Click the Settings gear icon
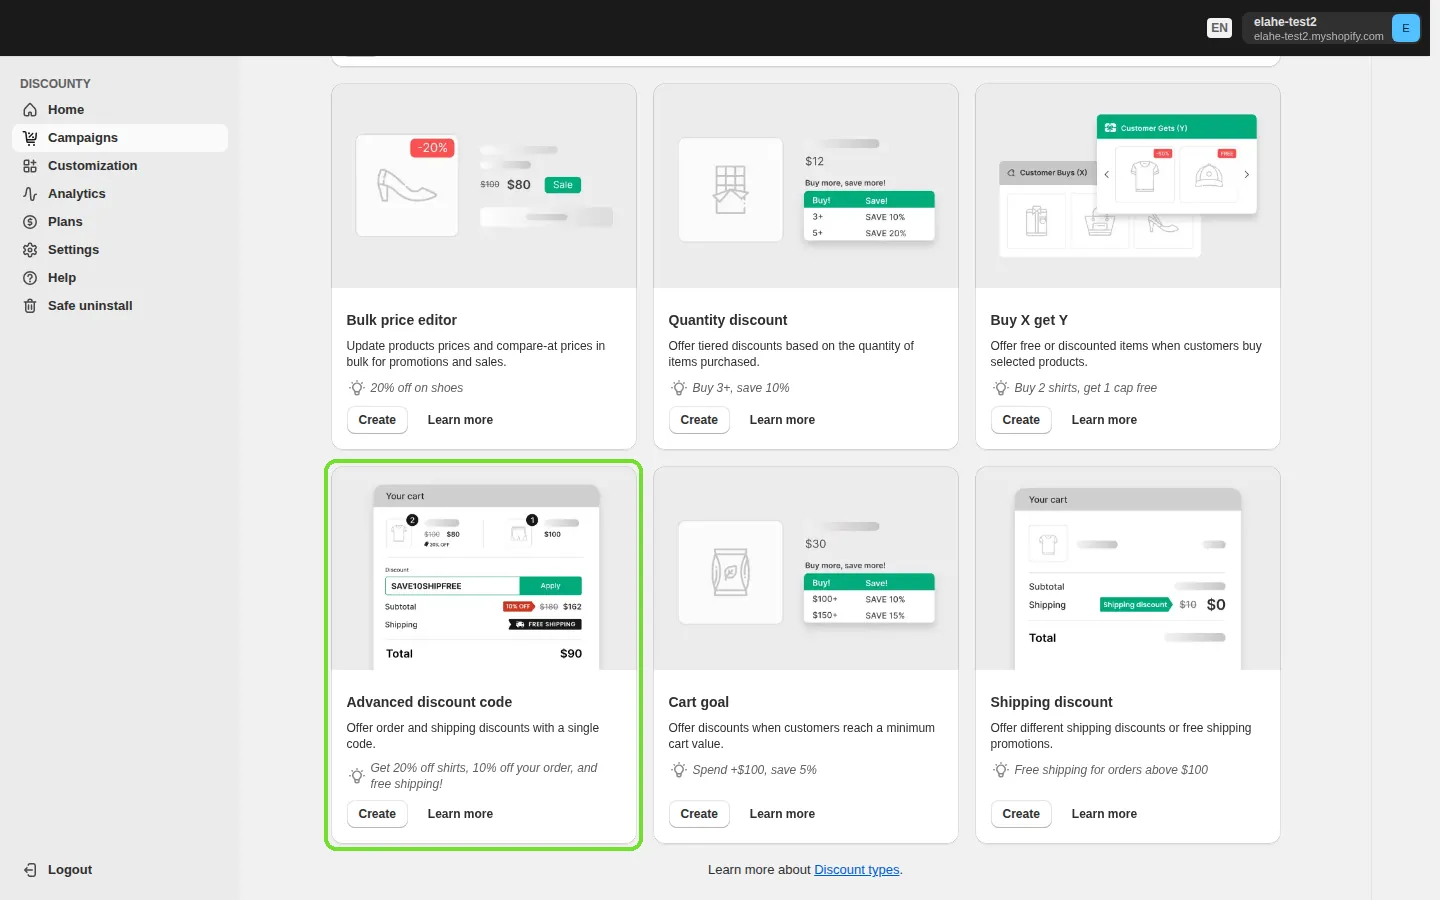Screen dimensions: 1440x900 pos(30,250)
